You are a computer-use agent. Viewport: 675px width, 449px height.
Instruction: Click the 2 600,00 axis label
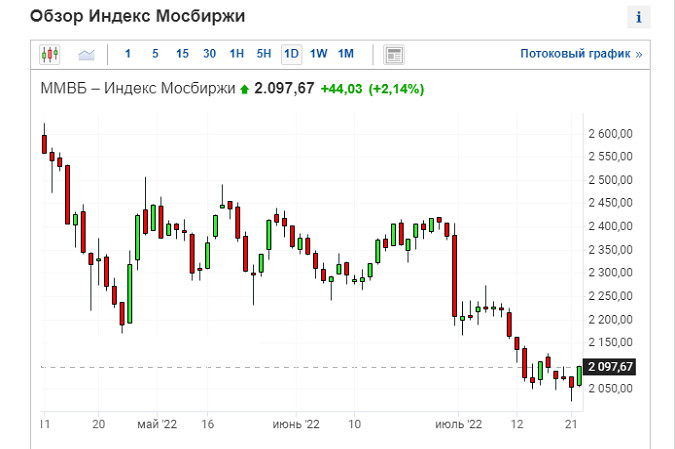coord(610,134)
